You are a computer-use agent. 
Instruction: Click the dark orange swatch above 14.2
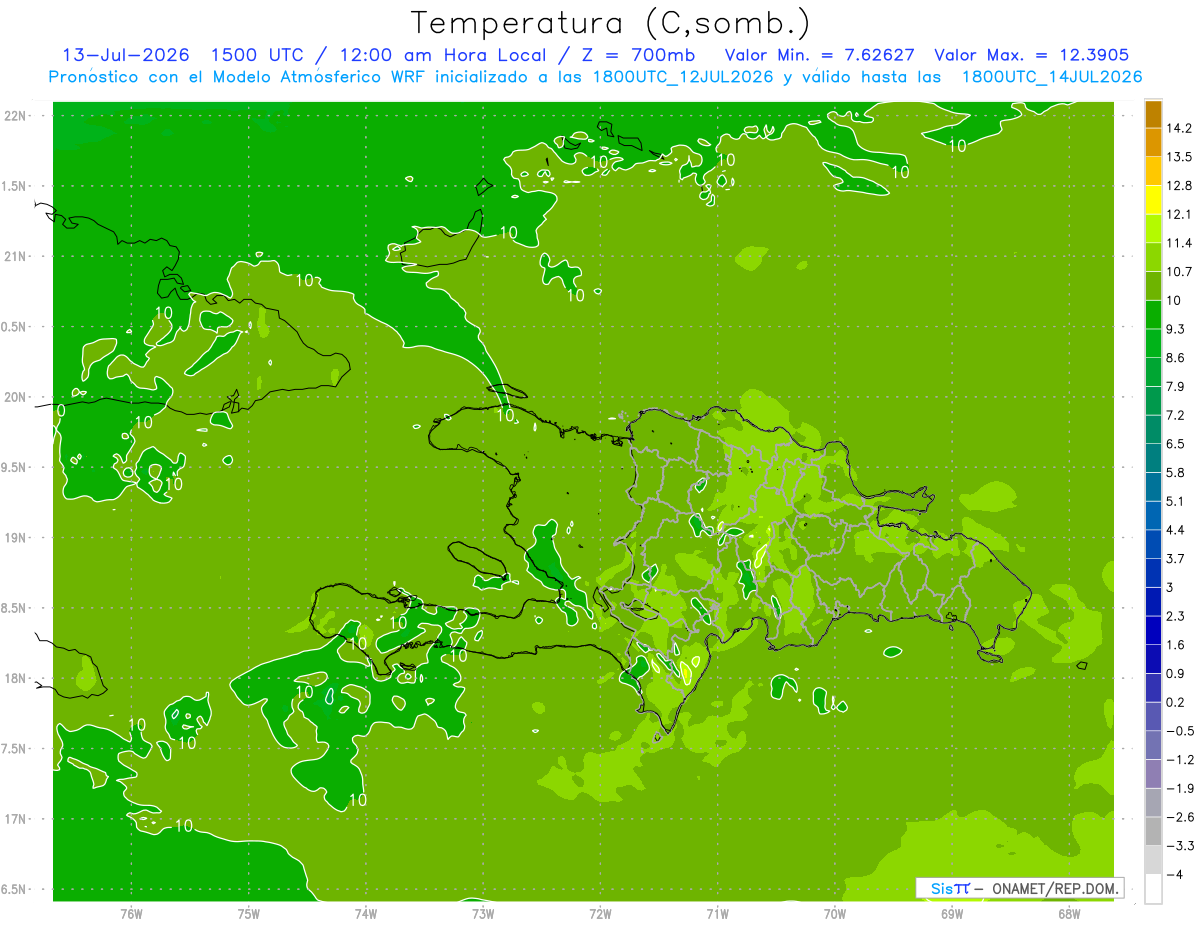[1153, 114]
